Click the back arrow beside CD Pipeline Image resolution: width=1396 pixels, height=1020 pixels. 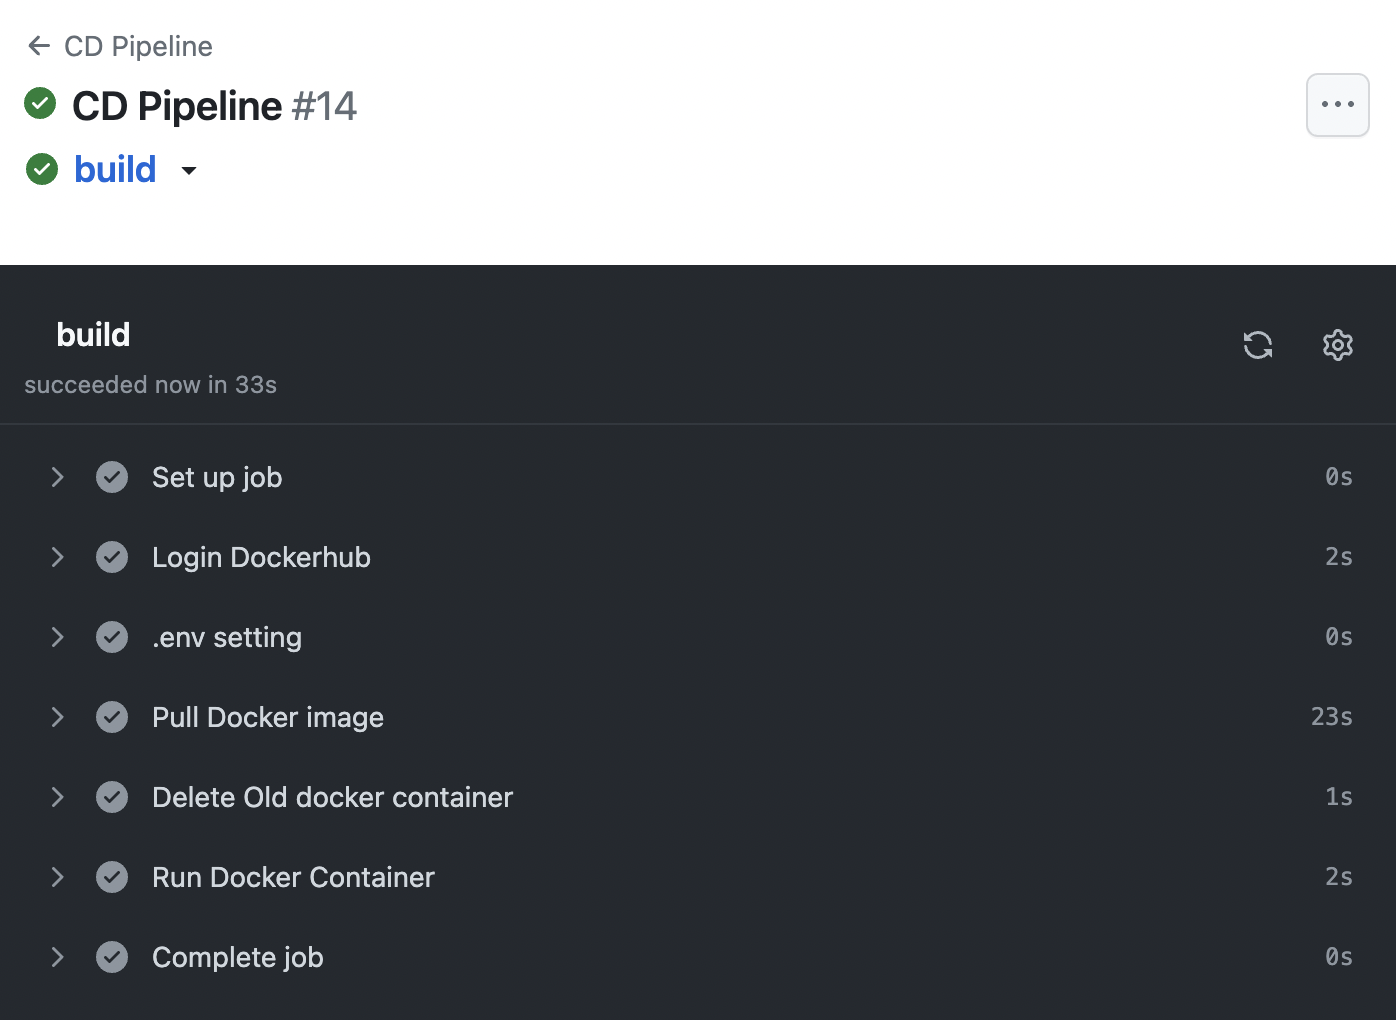39,46
